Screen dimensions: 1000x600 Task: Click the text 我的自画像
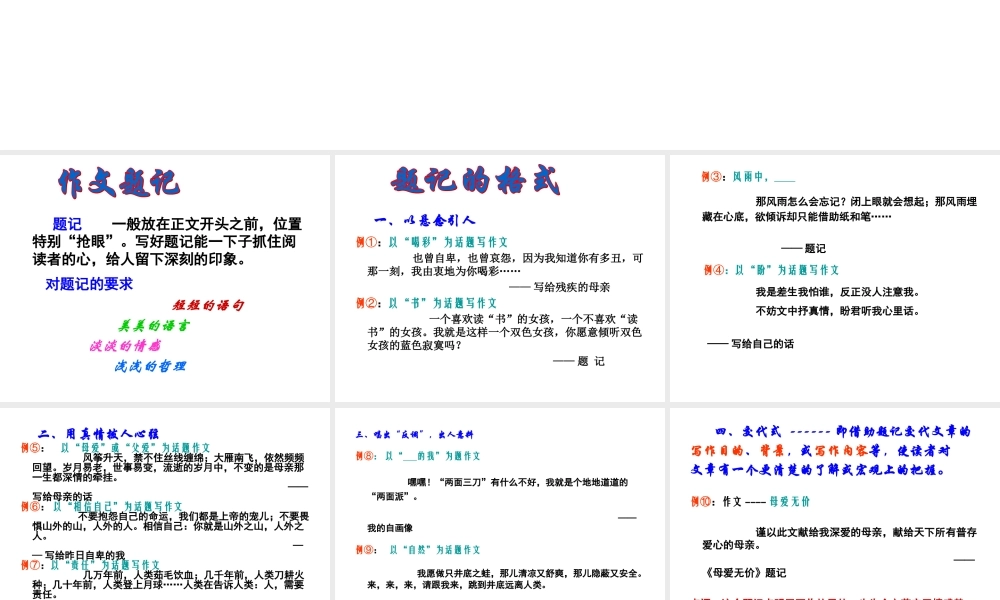click(x=390, y=528)
